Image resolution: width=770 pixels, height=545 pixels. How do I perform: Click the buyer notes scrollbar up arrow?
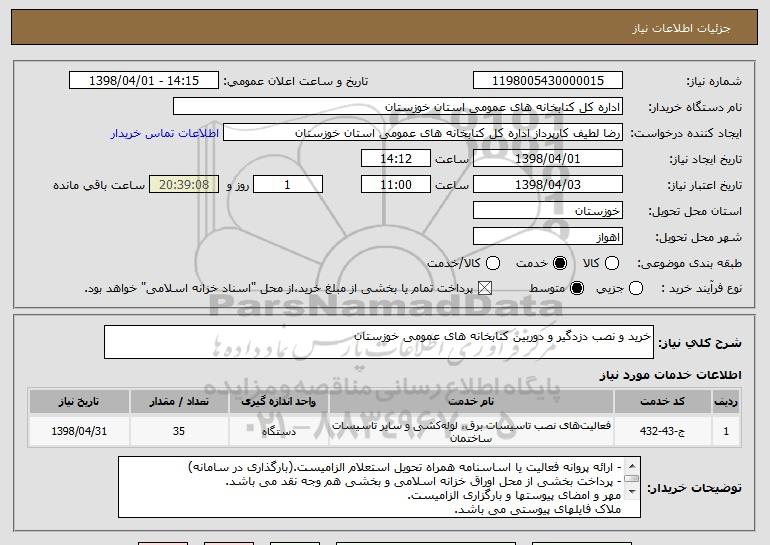(632, 465)
